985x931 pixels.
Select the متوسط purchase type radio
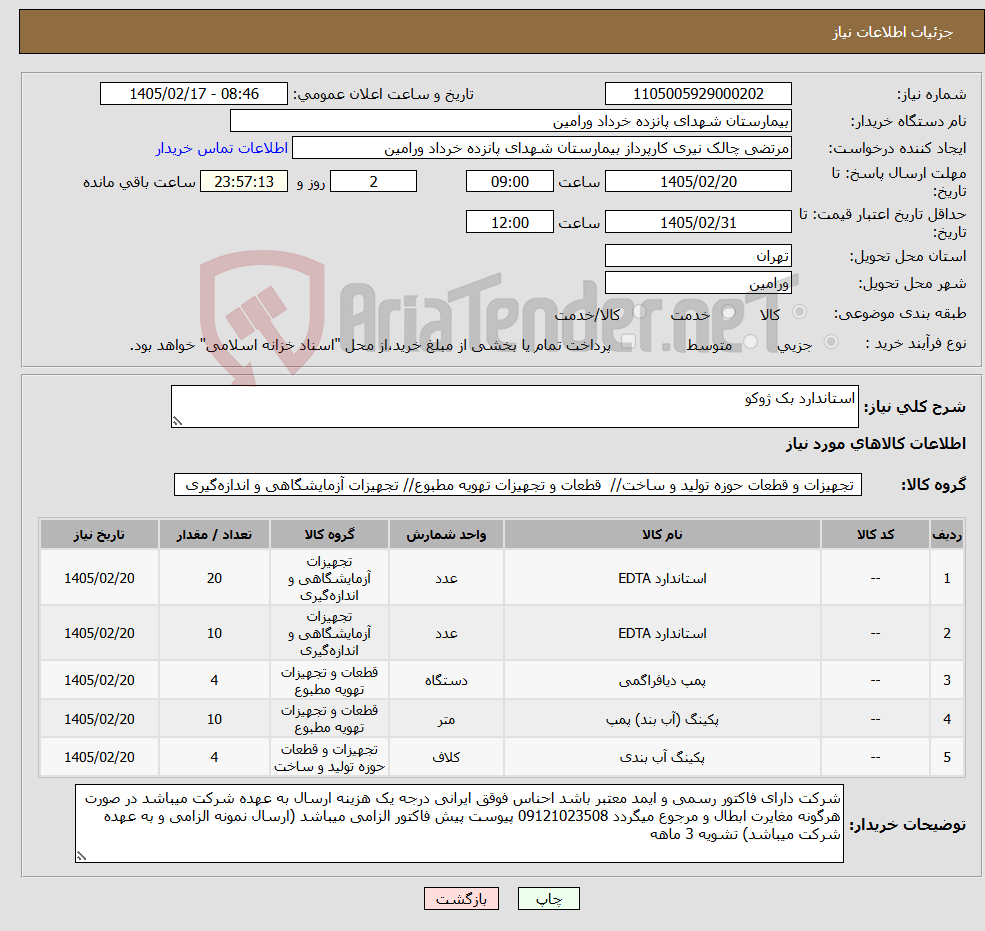tap(751, 342)
